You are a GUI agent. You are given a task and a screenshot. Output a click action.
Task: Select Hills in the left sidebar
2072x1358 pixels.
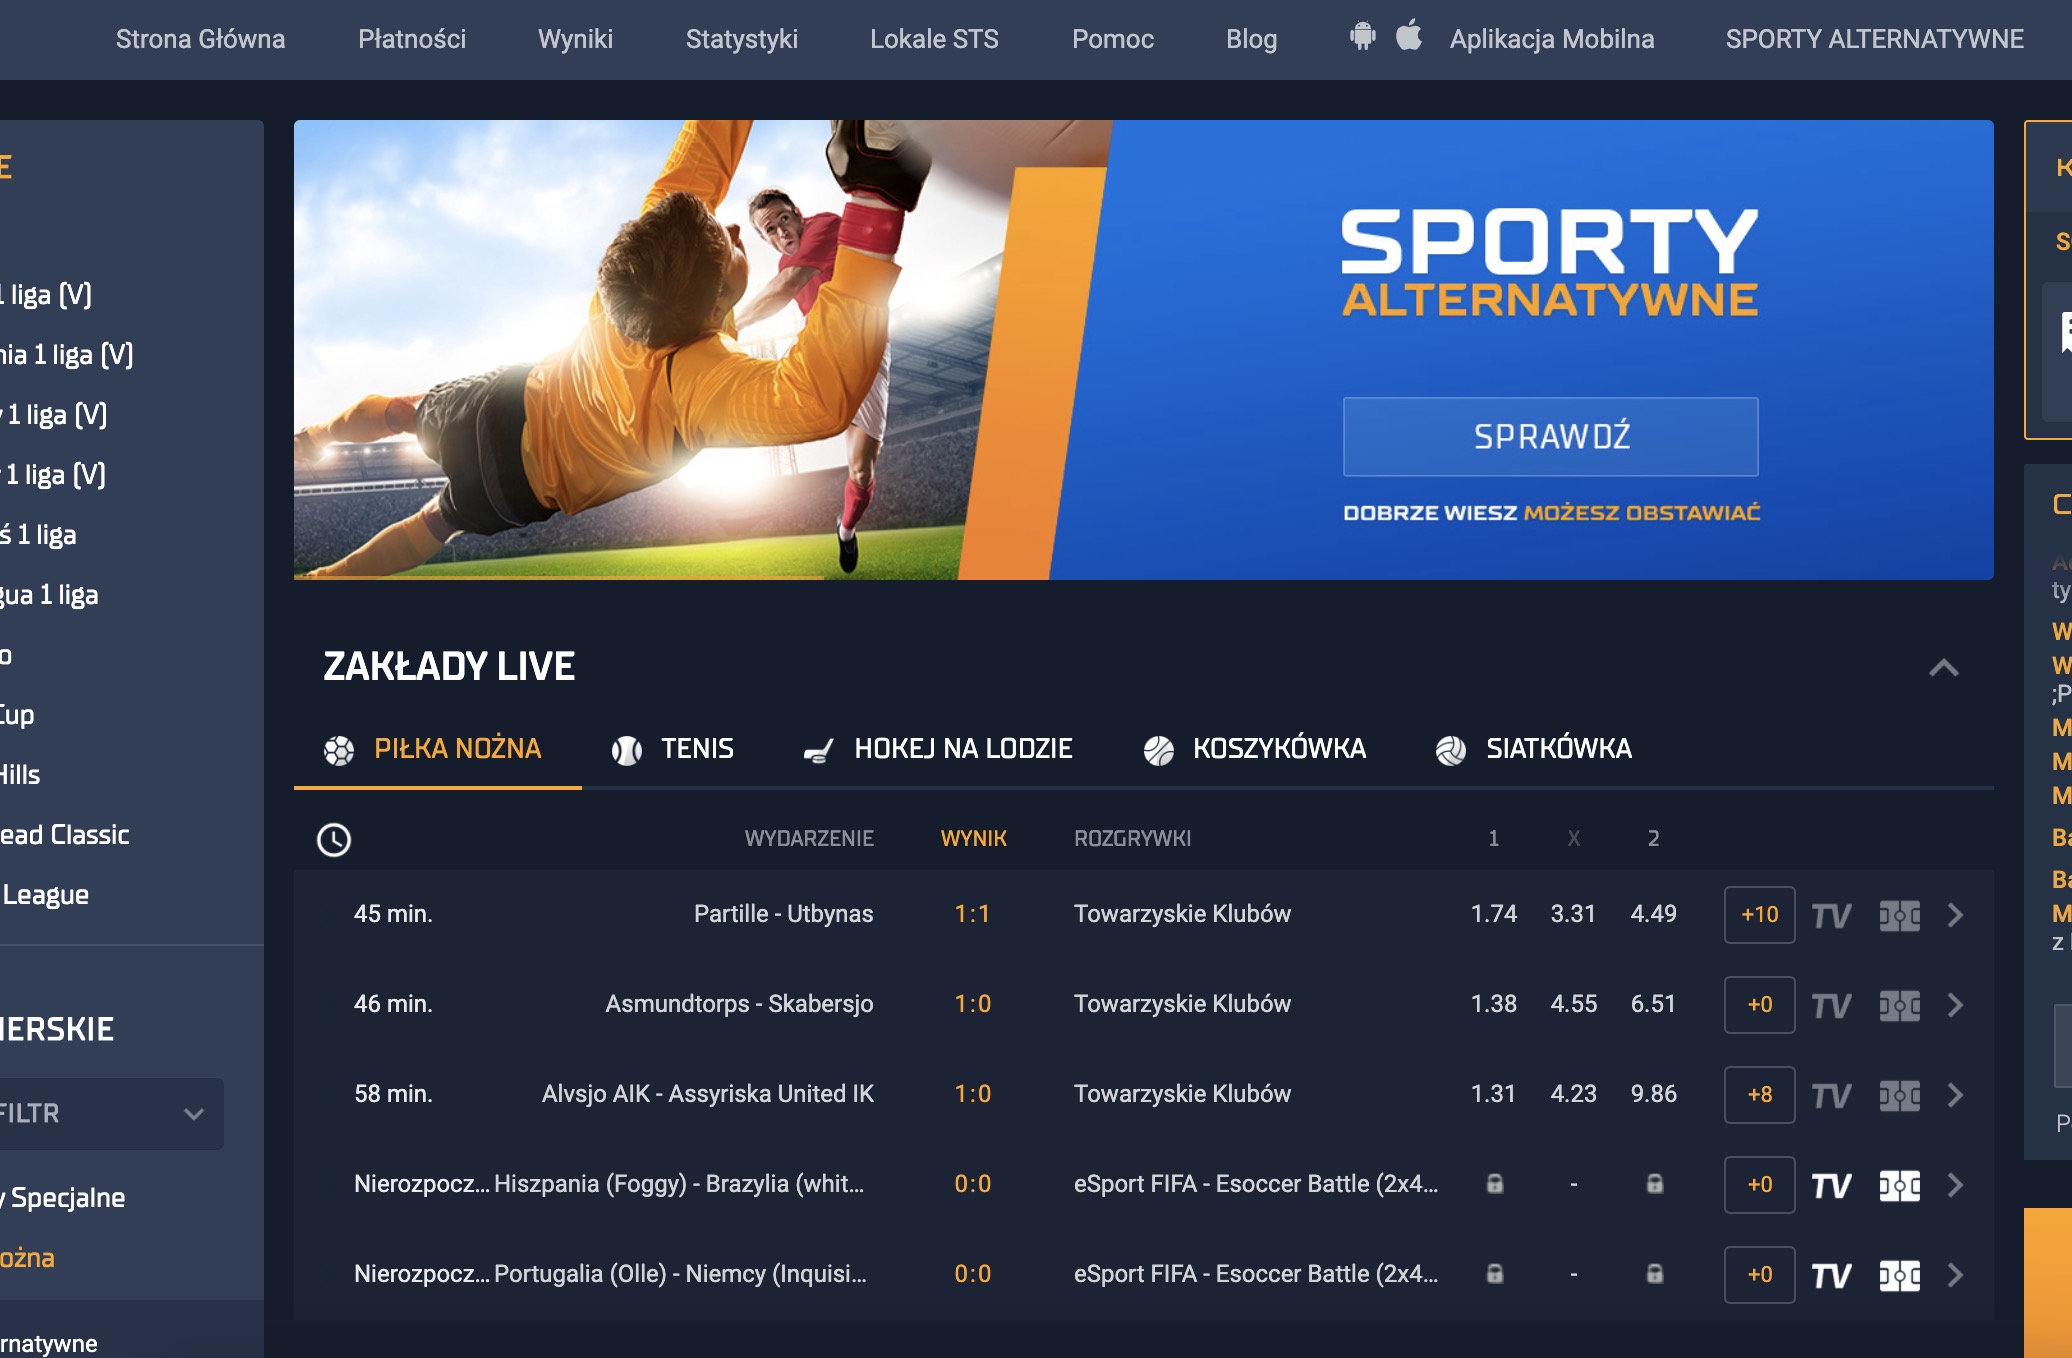[20, 775]
